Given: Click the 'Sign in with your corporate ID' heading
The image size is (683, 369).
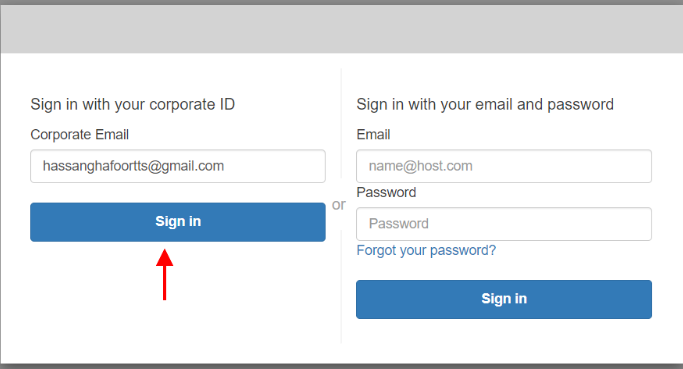Looking at the screenshot, I should 132,105.
